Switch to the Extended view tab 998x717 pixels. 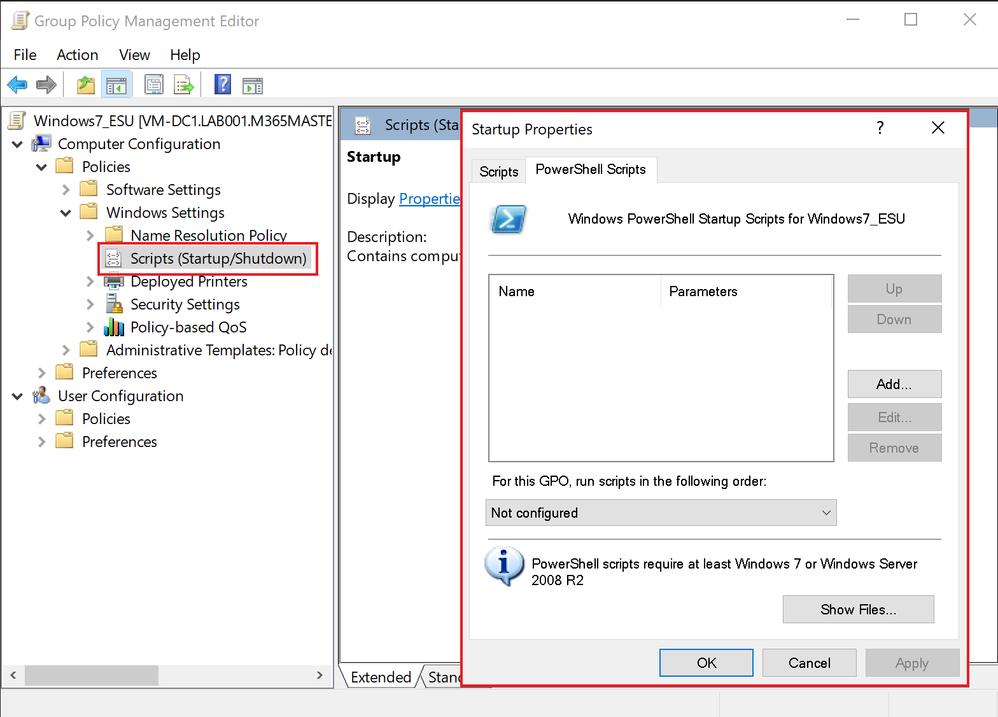pos(381,677)
